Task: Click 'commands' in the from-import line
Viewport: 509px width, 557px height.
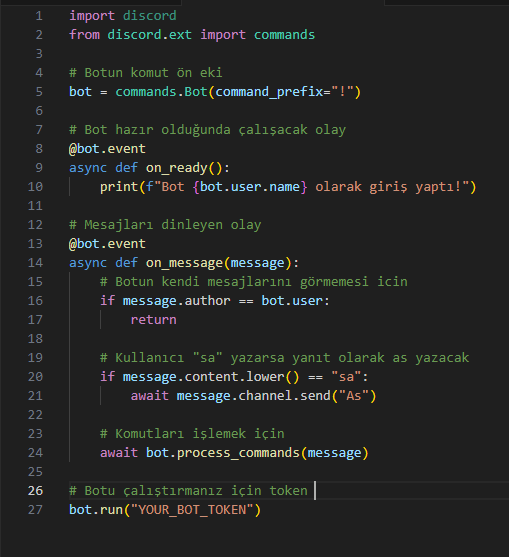Action: (x=285, y=35)
